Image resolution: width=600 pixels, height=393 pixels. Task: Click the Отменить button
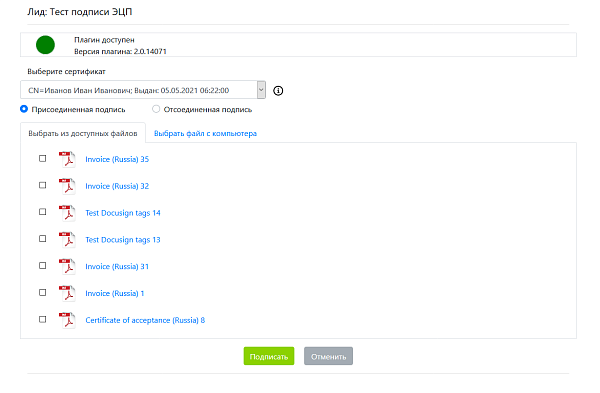pos(328,356)
